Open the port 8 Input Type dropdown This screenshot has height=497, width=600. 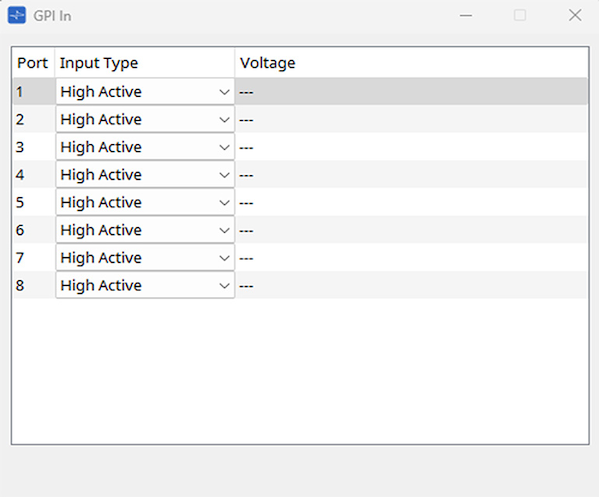pyautogui.click(x=145, y=286)
